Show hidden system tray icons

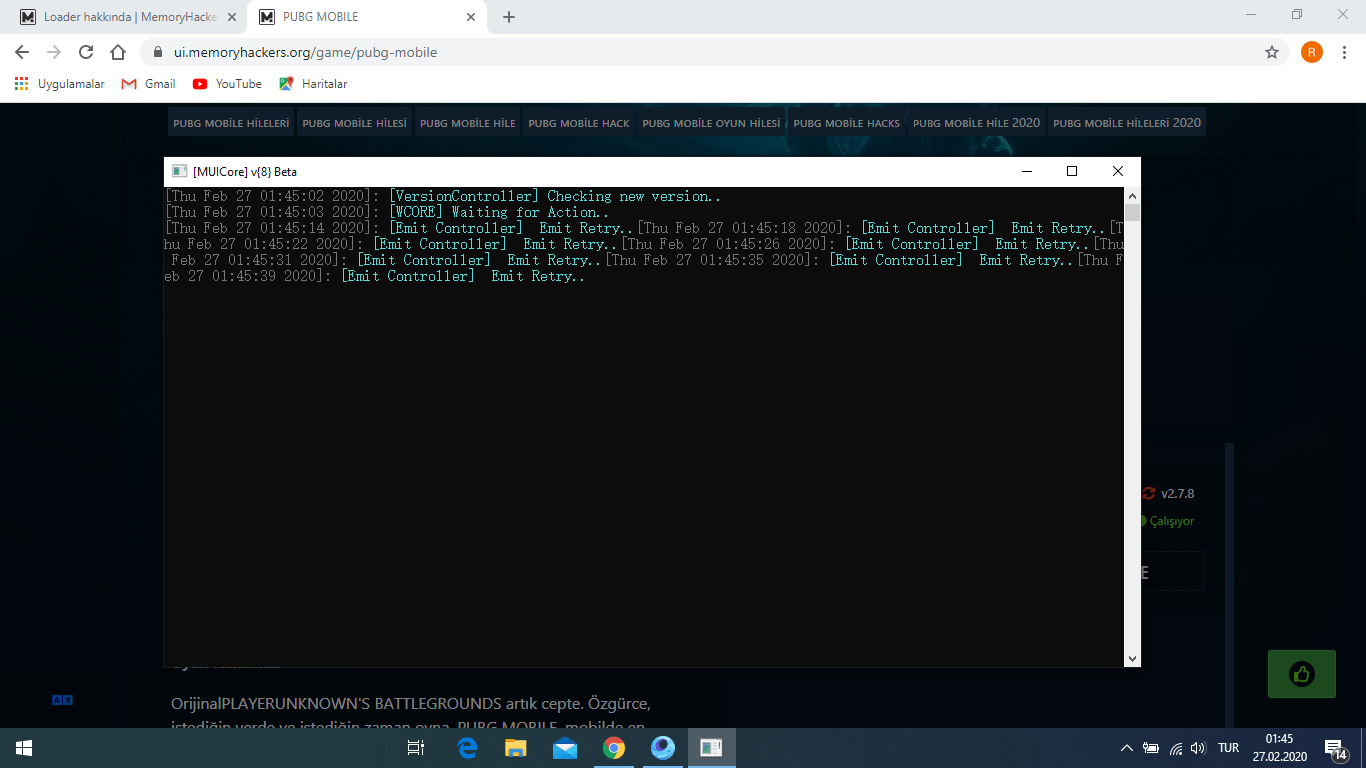[x=1127, y=748]
